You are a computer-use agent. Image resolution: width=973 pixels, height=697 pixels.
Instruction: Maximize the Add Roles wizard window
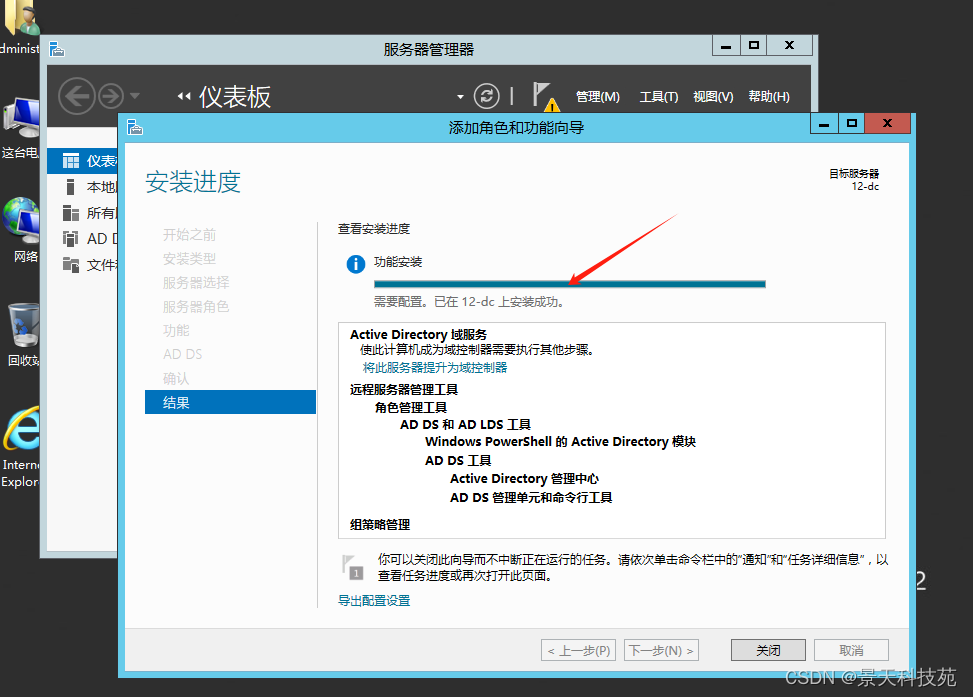[x=852, y=123]
